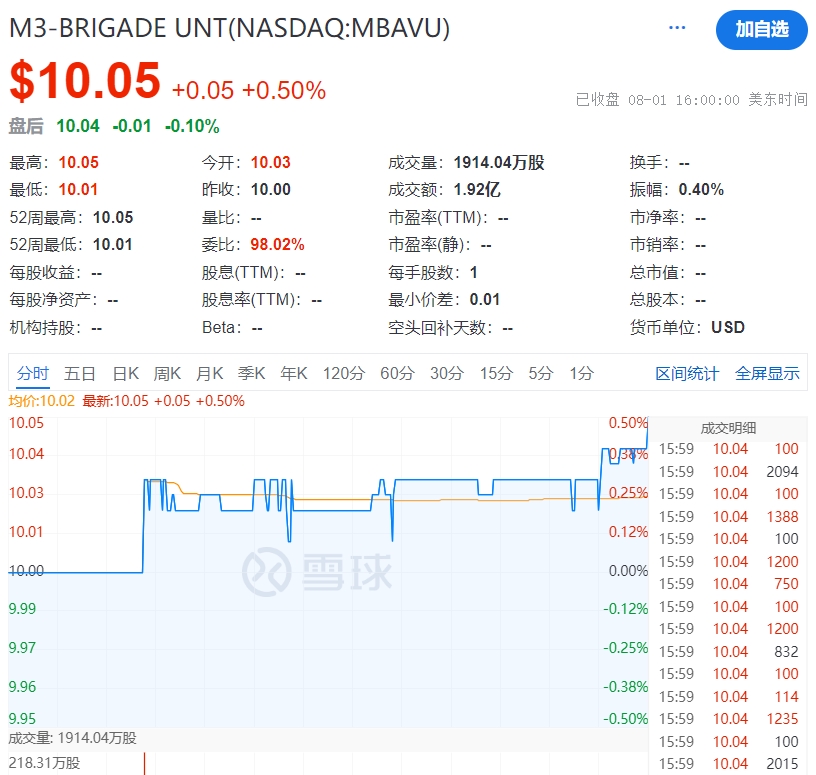Switch to the 日K daily candlestick tab

122,372
